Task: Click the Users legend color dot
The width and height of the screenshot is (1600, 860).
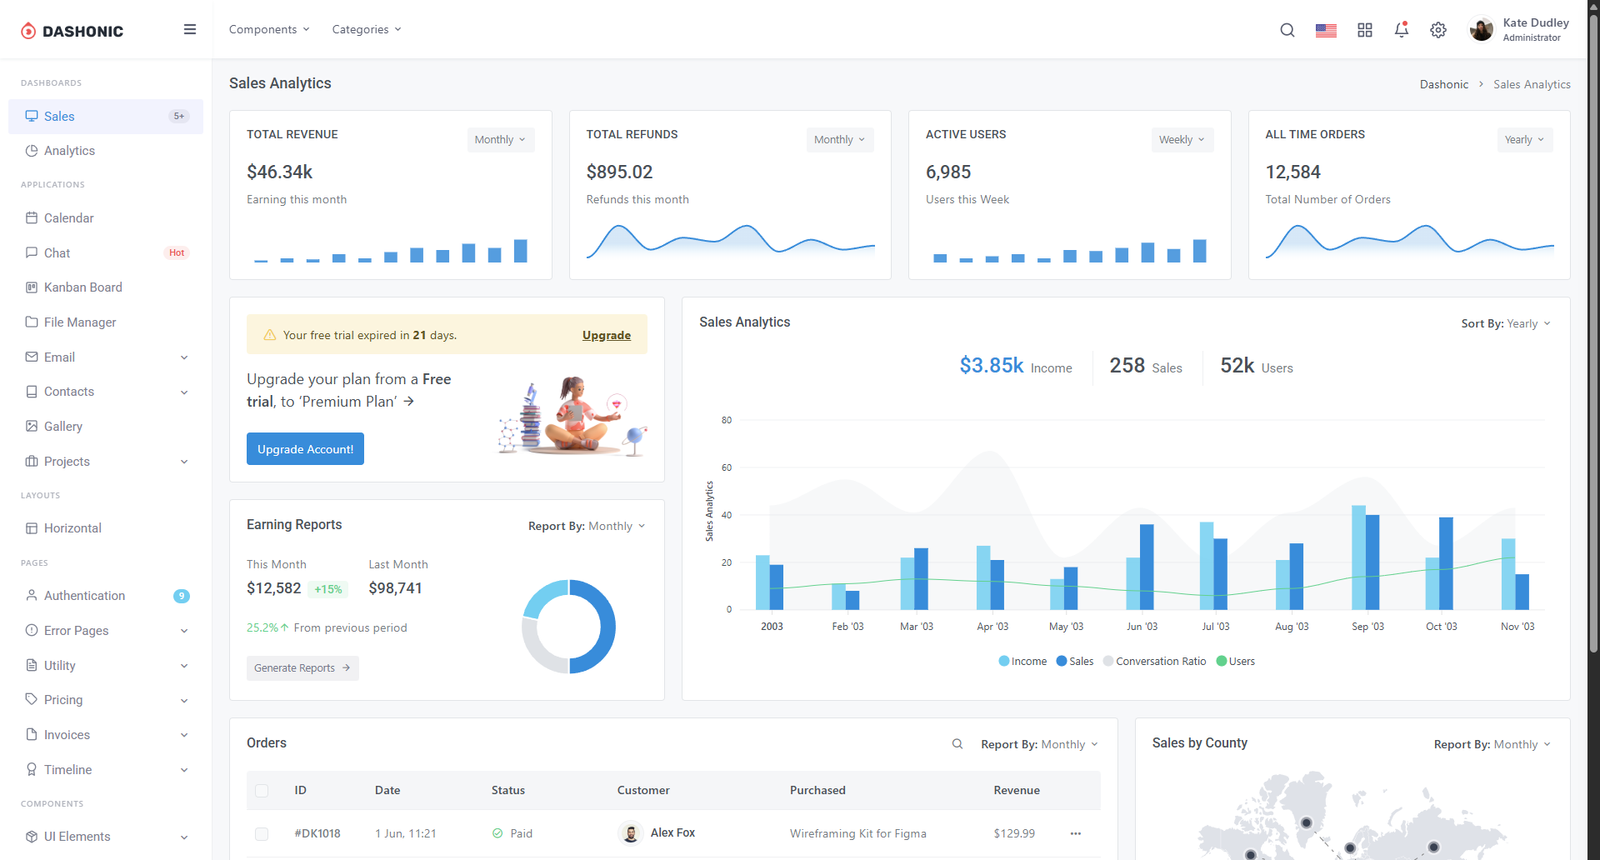Action: click(1221, 661)
